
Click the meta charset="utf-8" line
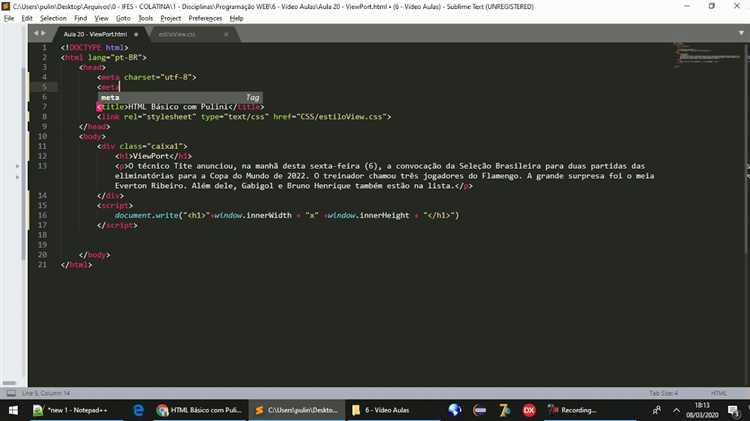(x=146, y=77)
